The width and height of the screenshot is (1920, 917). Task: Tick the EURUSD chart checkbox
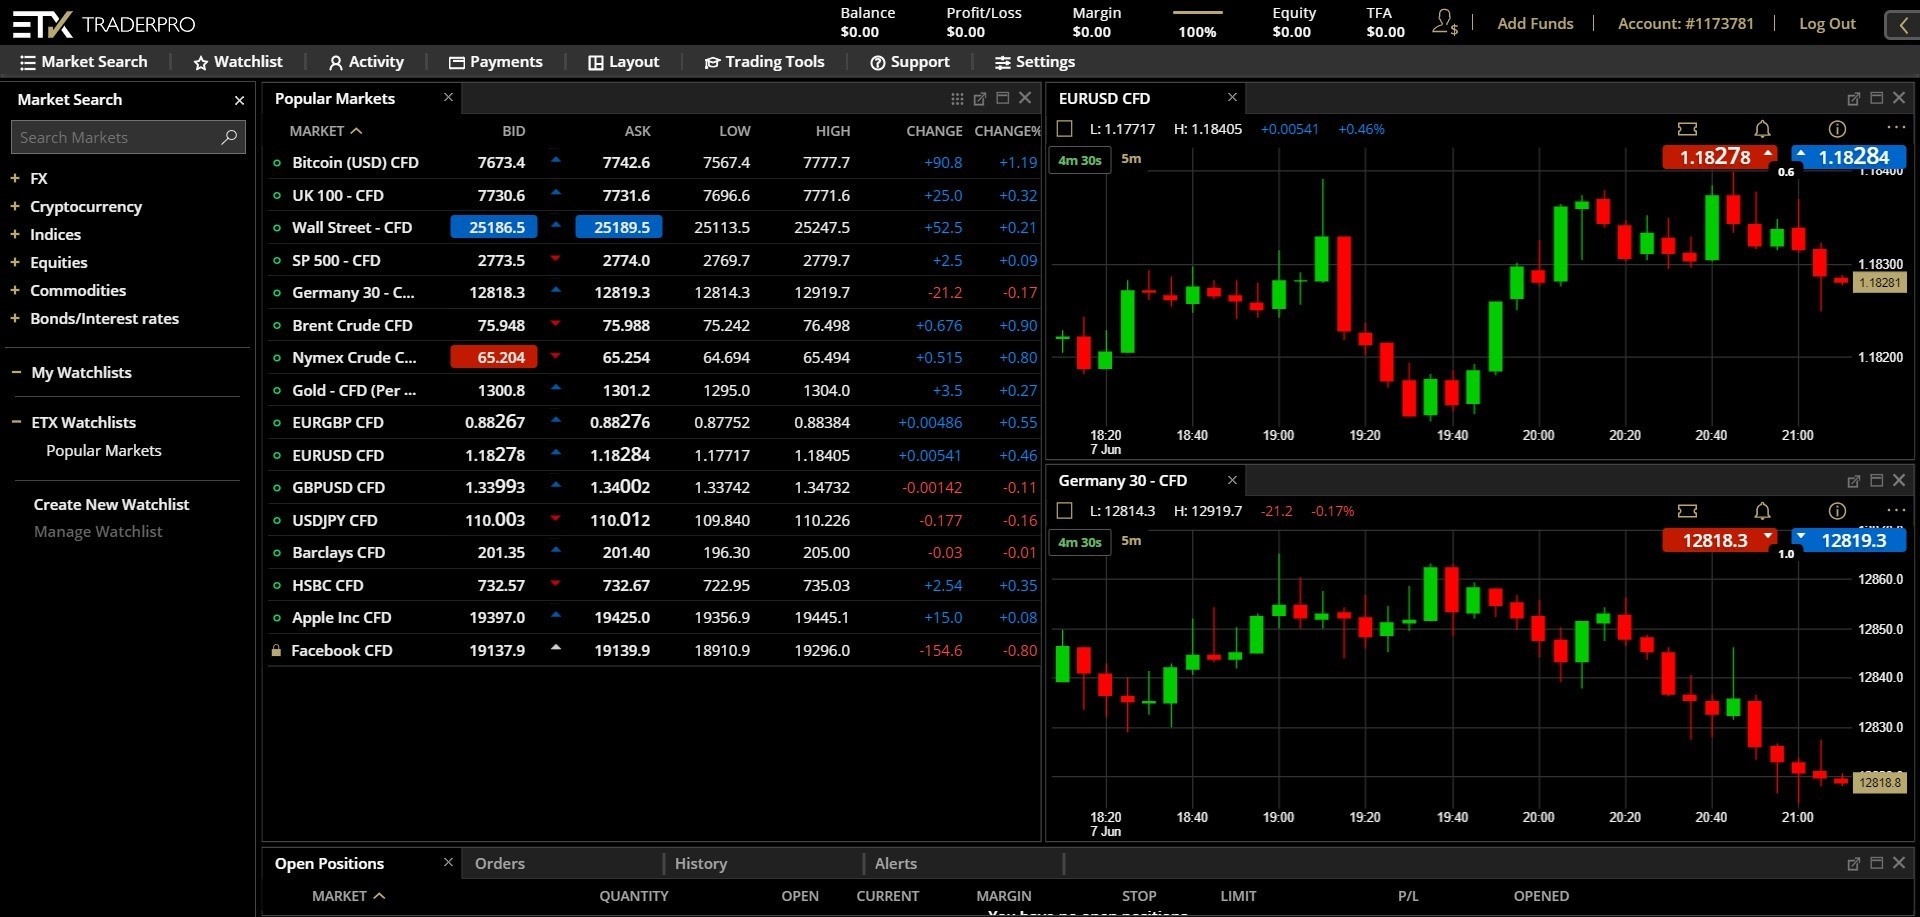pyautogui.click(x=1065, y=129)
